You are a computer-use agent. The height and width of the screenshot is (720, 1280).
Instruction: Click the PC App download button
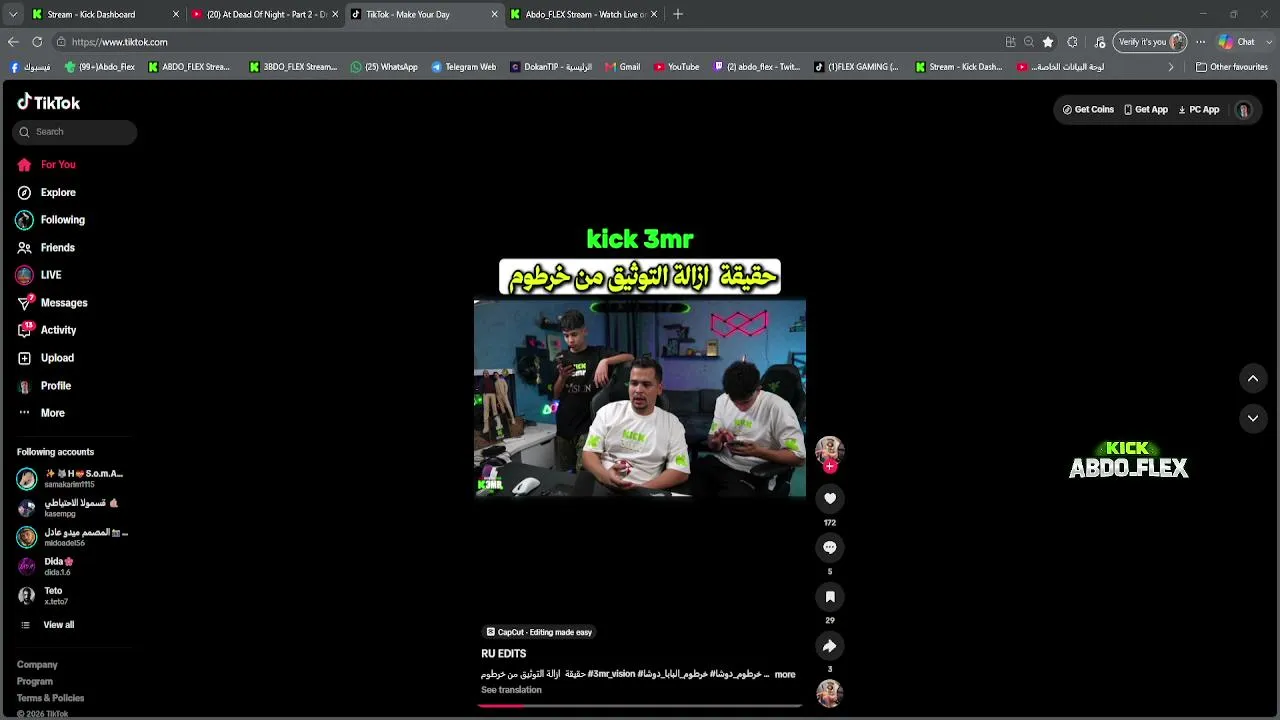click(1199, 110)
